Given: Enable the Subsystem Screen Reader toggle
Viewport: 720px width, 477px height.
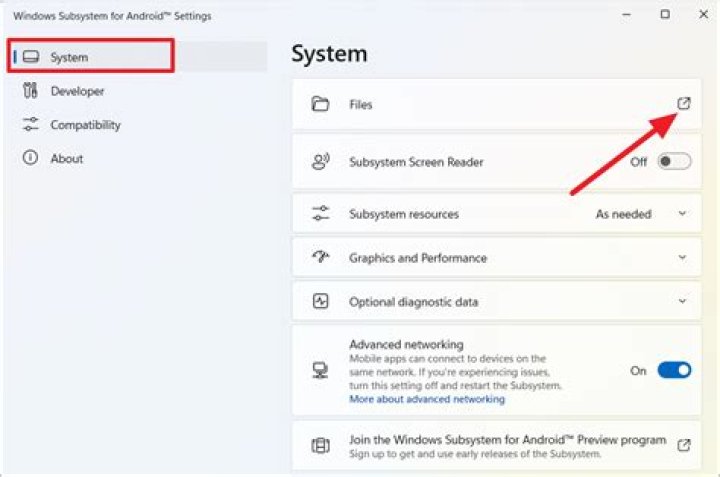Looking at the screenshot, I should (674, 161).
